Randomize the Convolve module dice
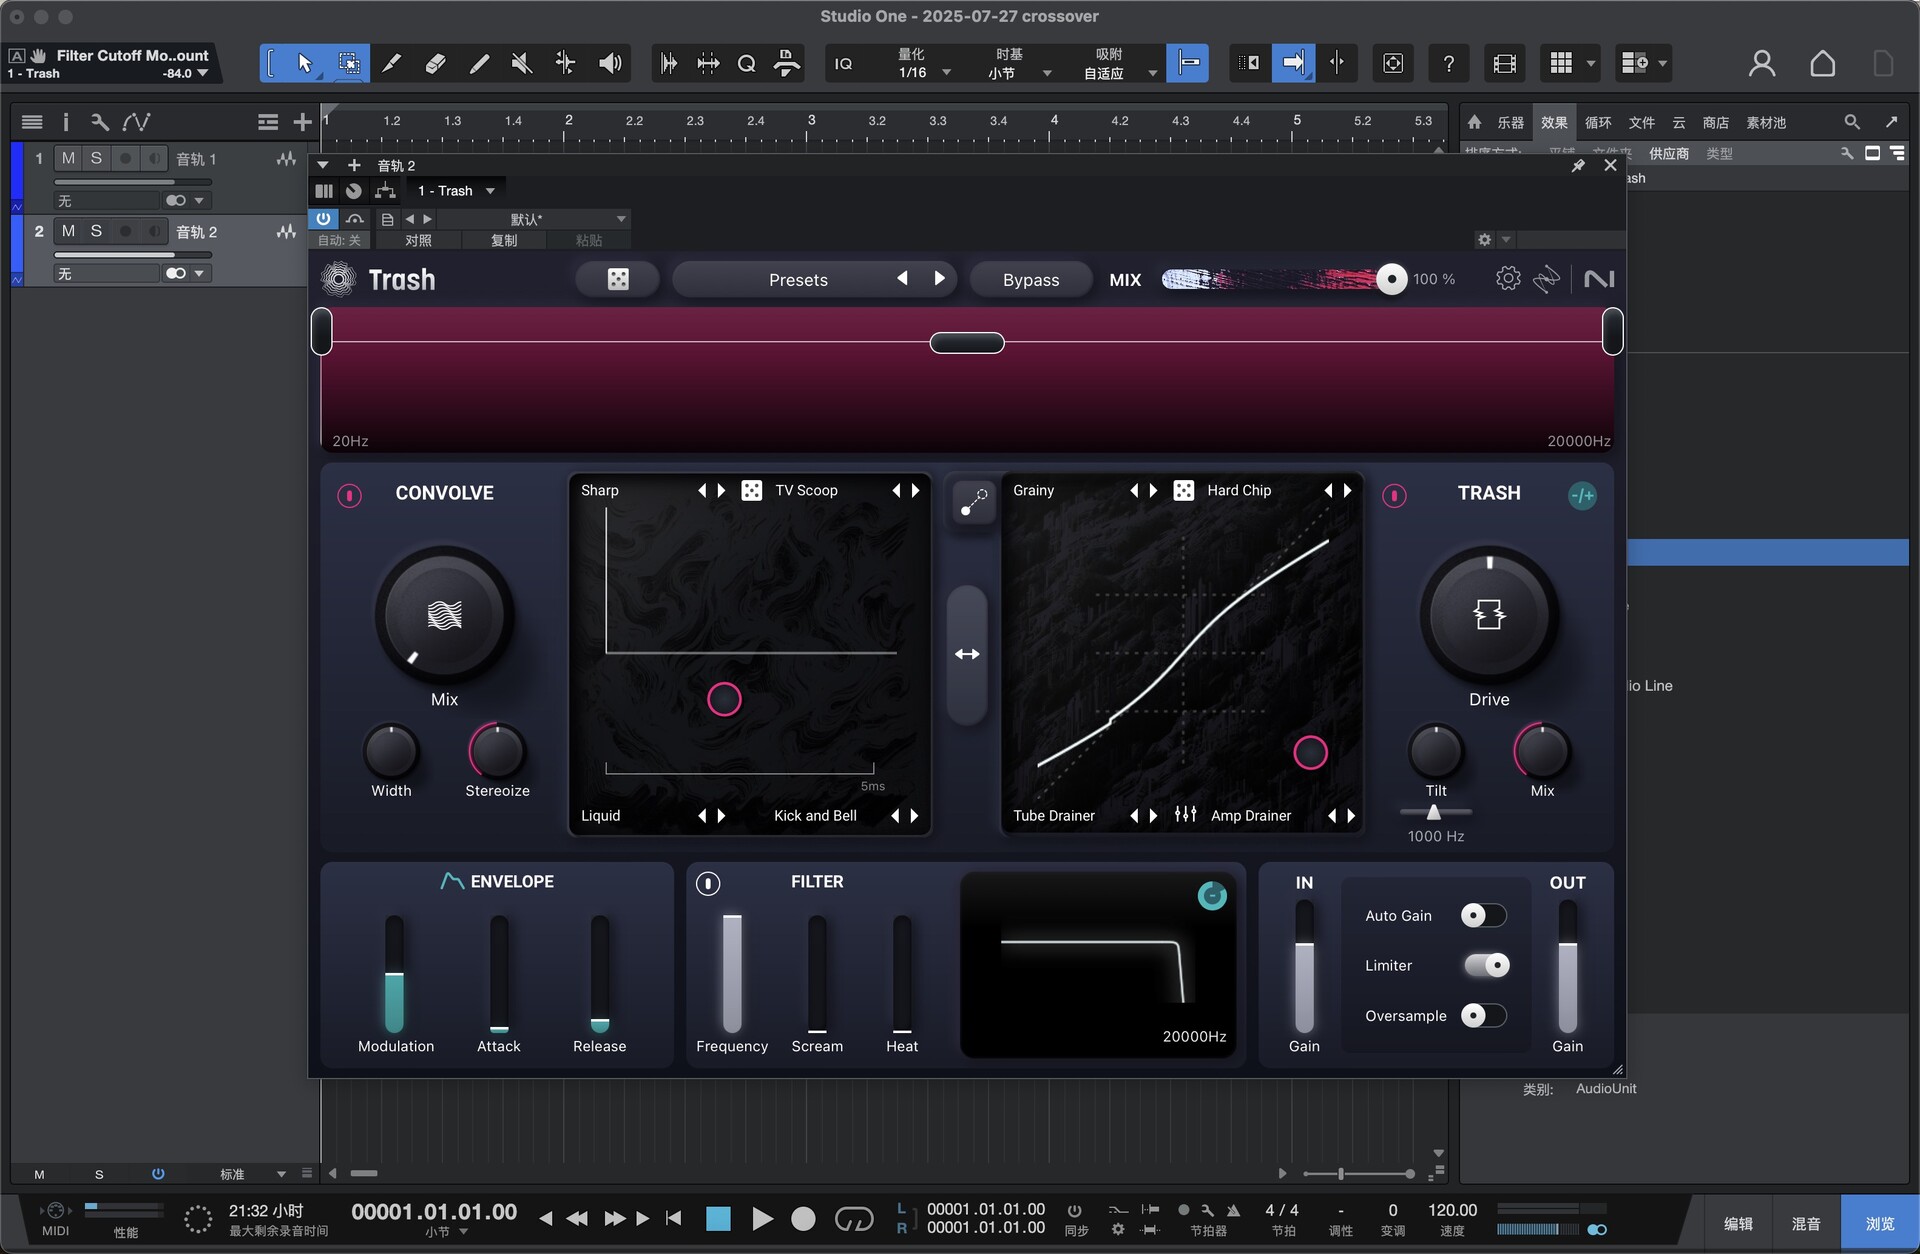The image size is (1920, 1254). coord(751,490)
